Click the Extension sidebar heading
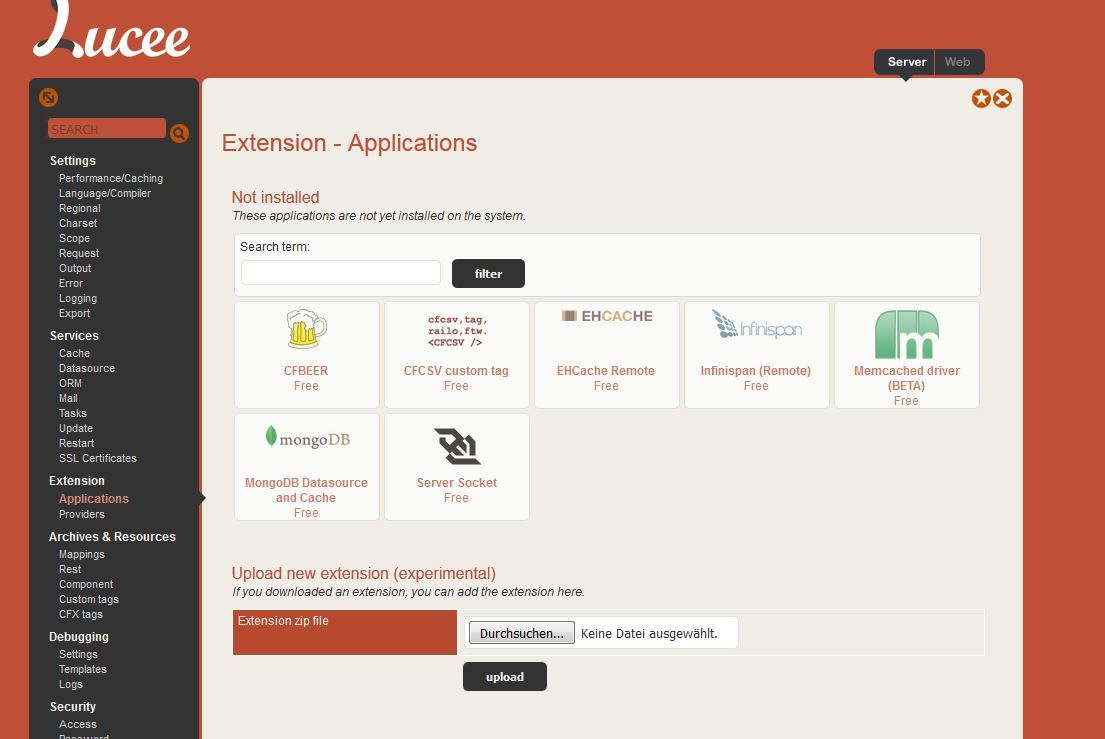This screenshot has width=1105, height=739. pyautogui.click(x=77, y=480)
